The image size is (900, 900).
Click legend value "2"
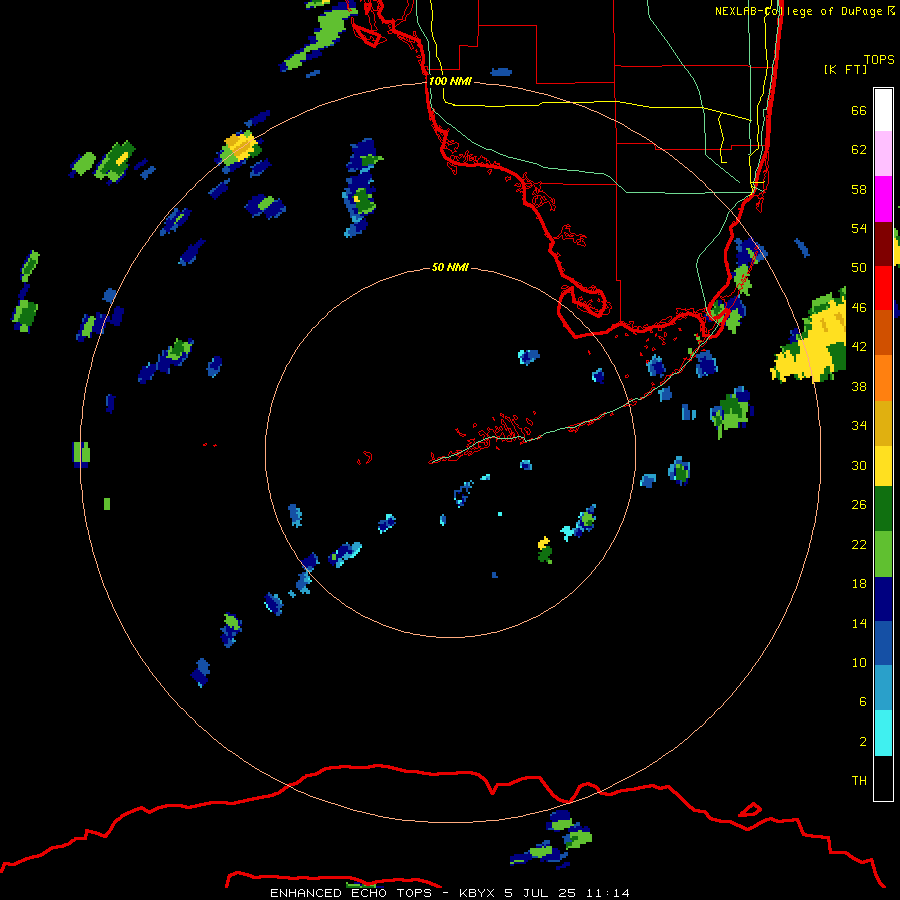pyautogui.click(x=863, y=742)
